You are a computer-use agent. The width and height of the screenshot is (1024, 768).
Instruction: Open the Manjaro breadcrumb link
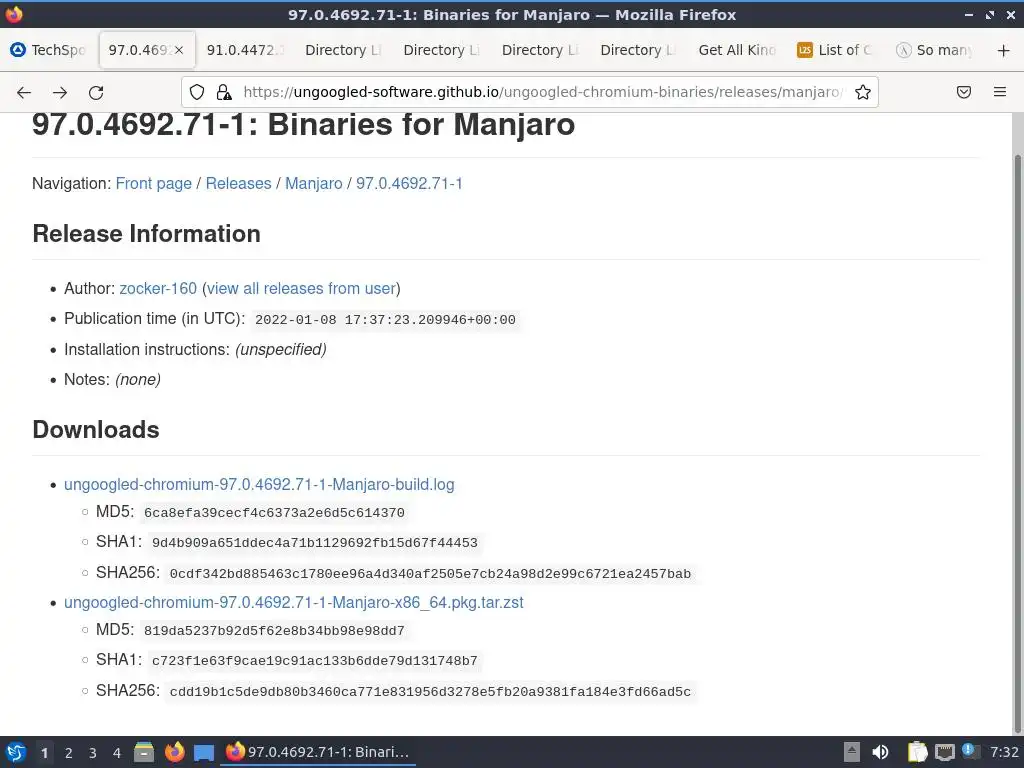tap(313, 184)
